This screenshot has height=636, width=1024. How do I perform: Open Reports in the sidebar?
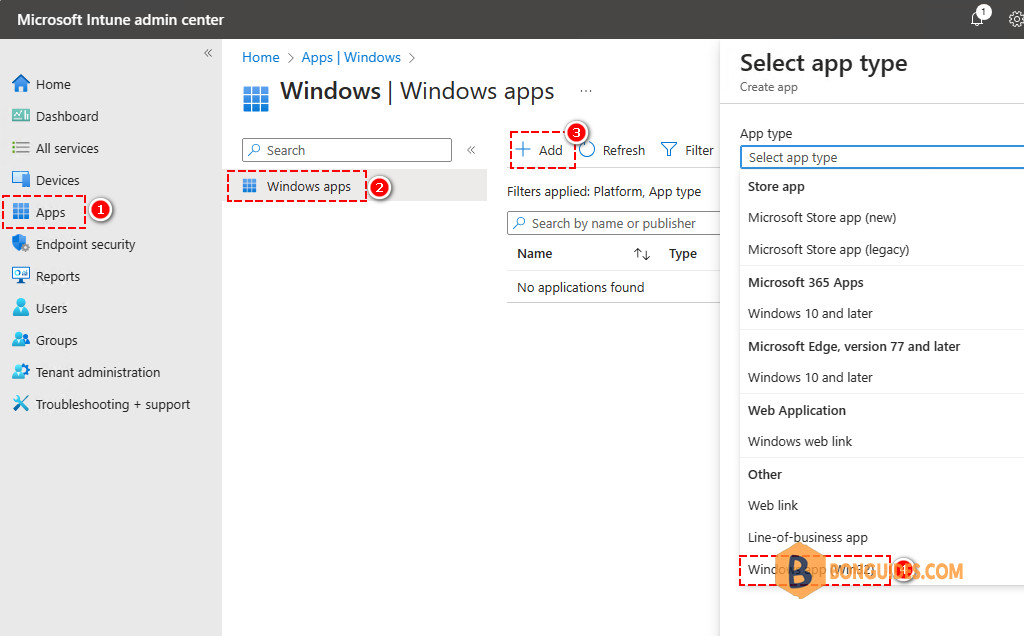[x=57, y=276]
